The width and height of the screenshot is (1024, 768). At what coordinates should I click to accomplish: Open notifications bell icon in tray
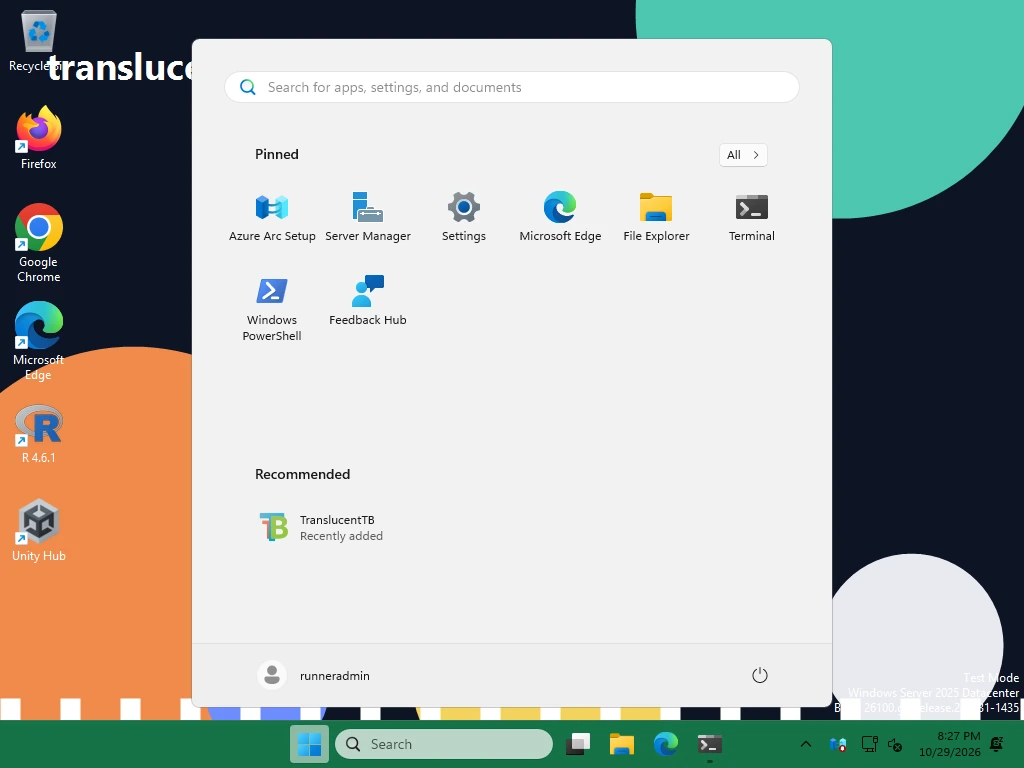point(997,744)
